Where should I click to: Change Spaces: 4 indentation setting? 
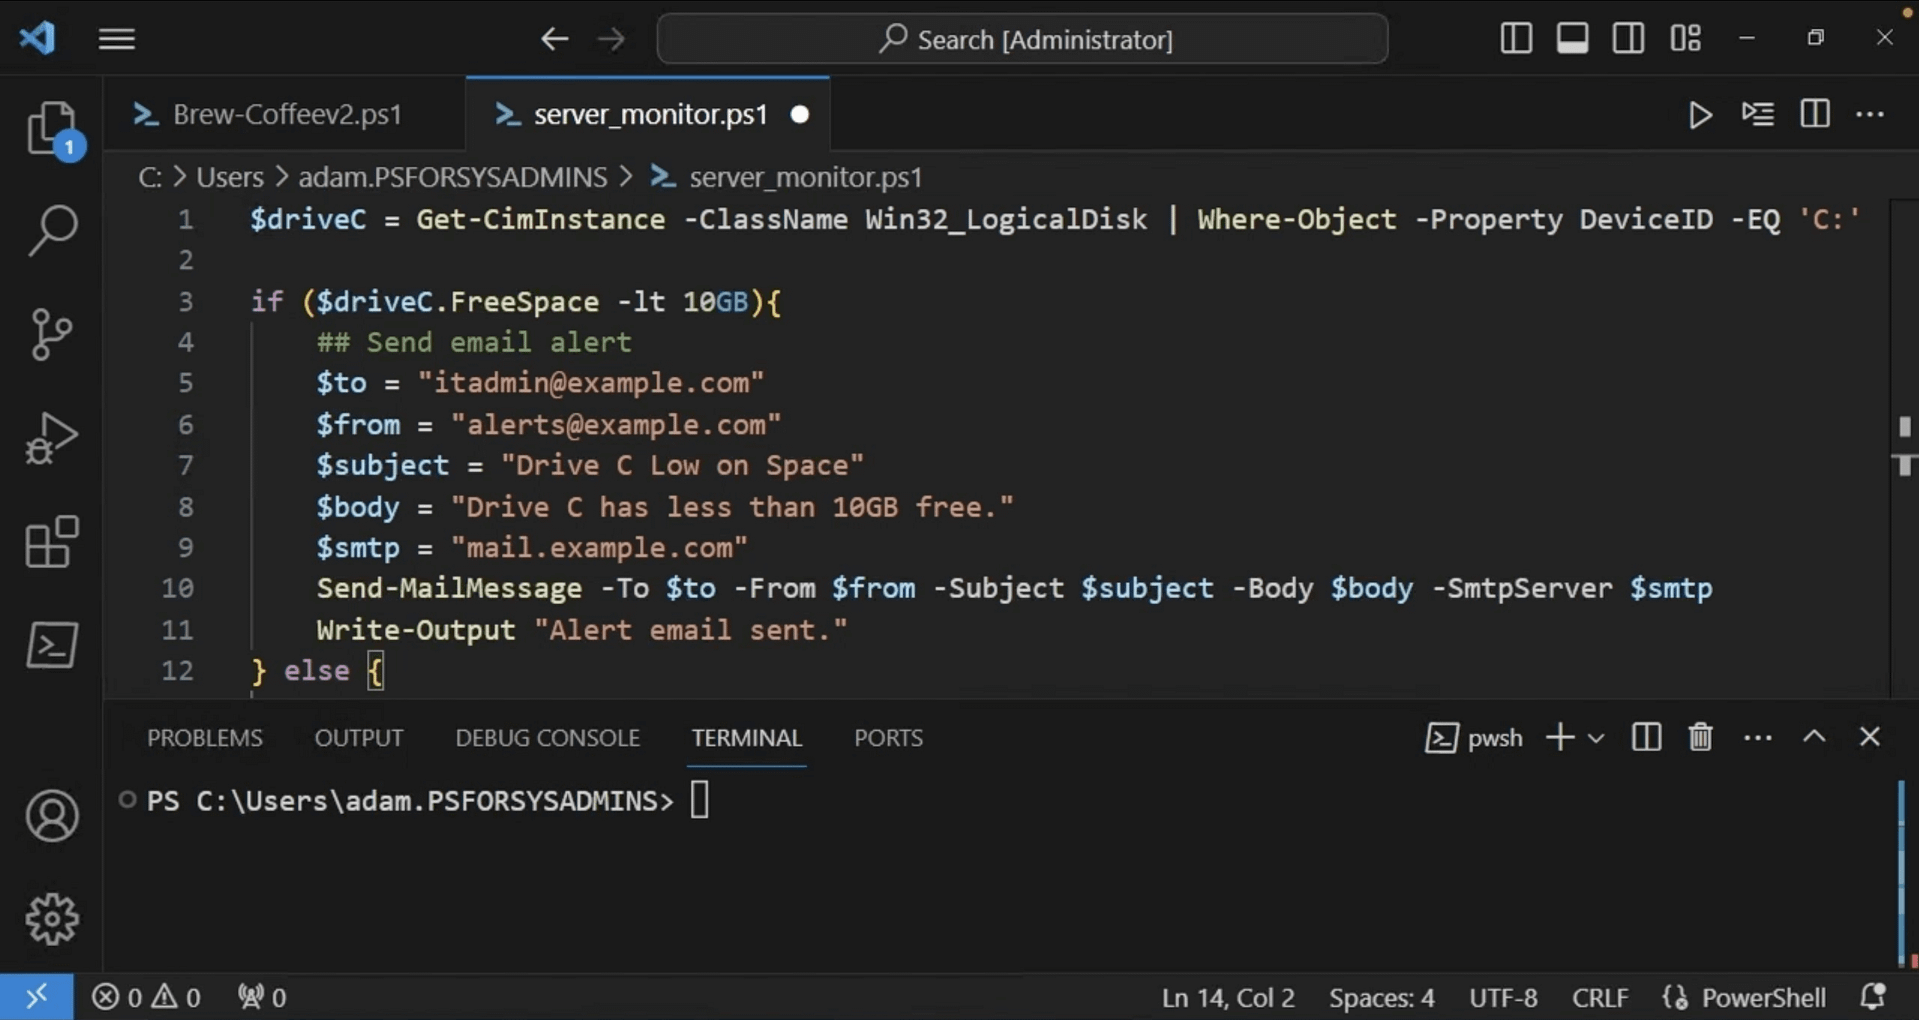1381,997
